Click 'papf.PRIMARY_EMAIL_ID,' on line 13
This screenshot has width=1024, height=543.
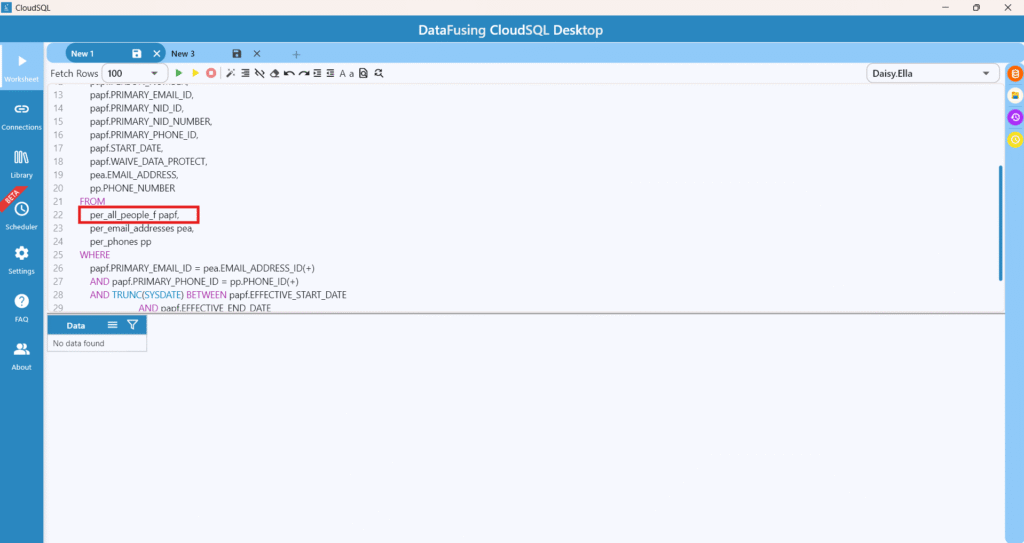point(142,95)
